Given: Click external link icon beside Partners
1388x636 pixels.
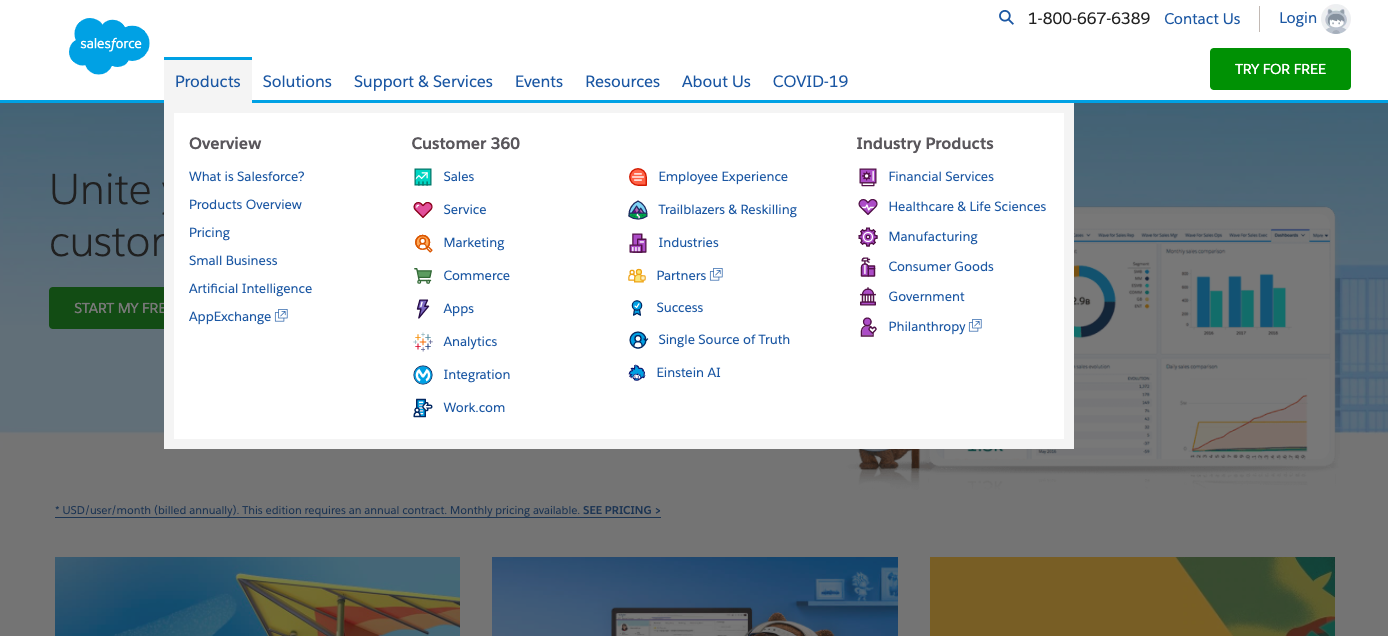Looking at the screenshot, I should pos(717,275).
